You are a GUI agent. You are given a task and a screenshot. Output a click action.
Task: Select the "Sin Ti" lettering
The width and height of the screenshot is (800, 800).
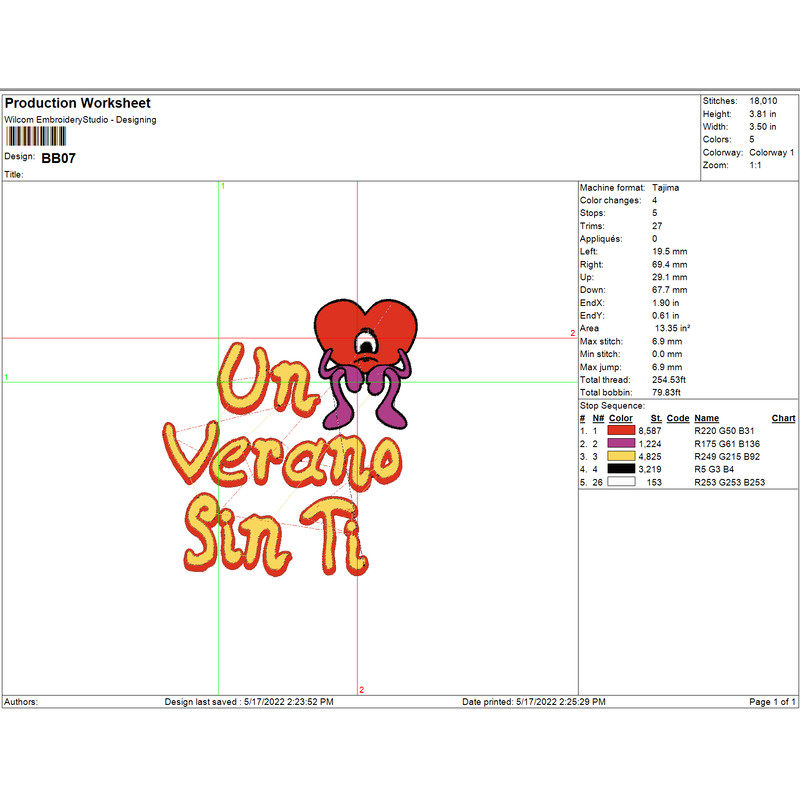point(275,533)
